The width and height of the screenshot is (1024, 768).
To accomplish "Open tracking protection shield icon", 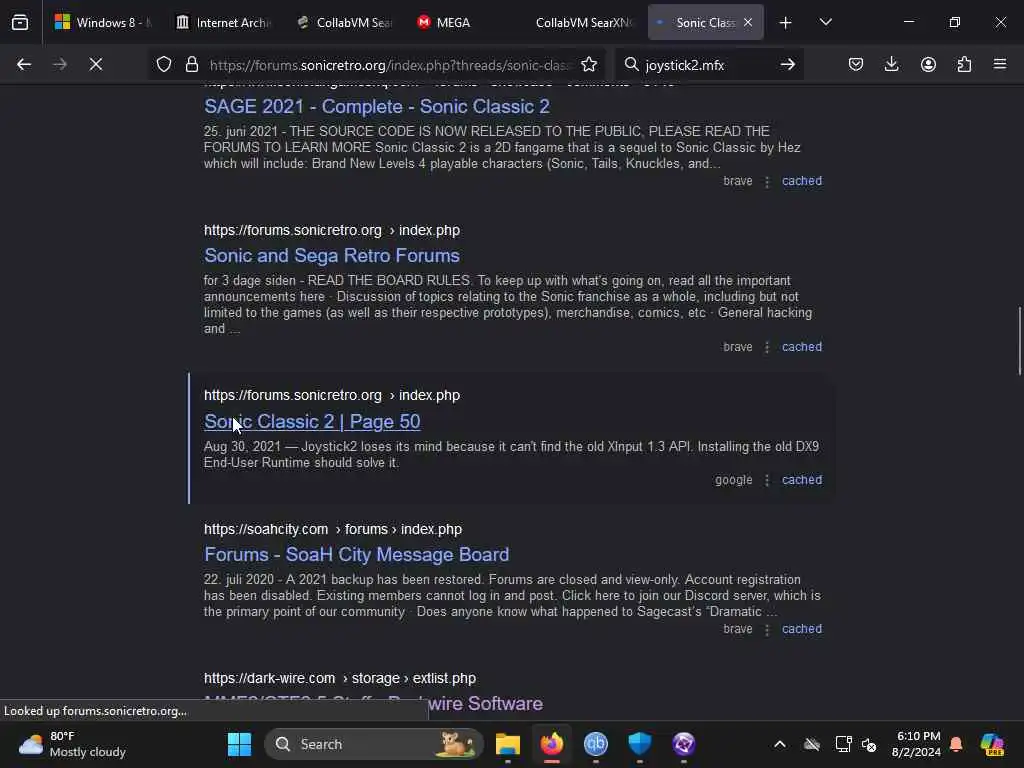I will (x=164, y=64).
